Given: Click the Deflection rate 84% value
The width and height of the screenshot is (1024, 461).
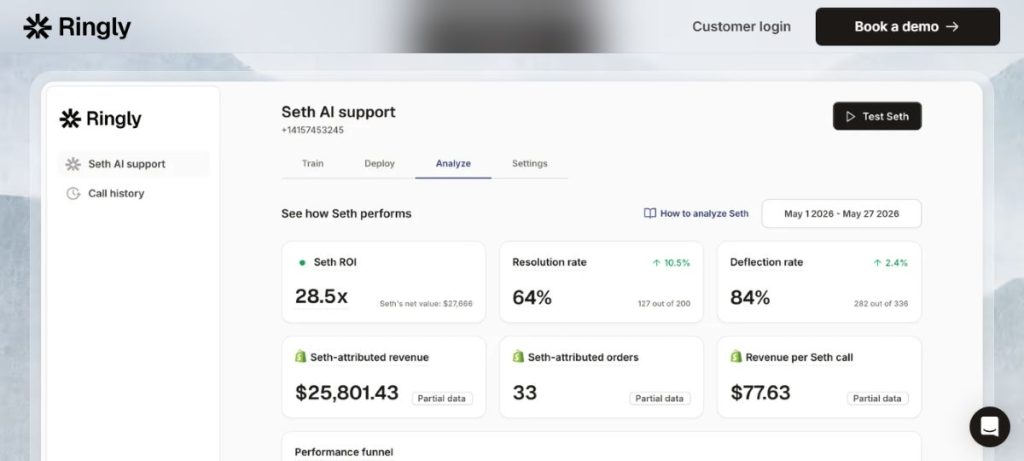Looking at the screenshot, I should (750, 298).
